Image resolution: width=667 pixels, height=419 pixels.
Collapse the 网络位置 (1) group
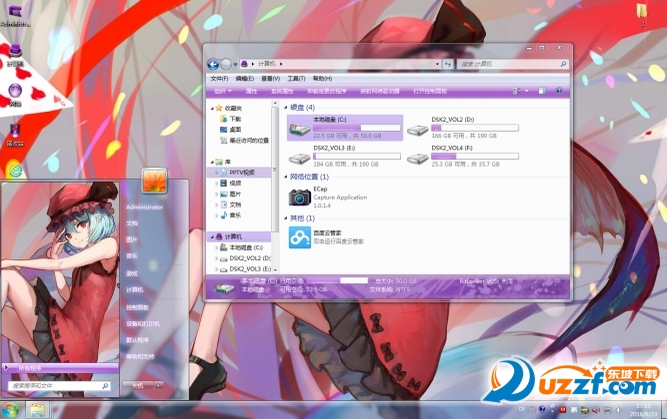click(x=286, y=177)
